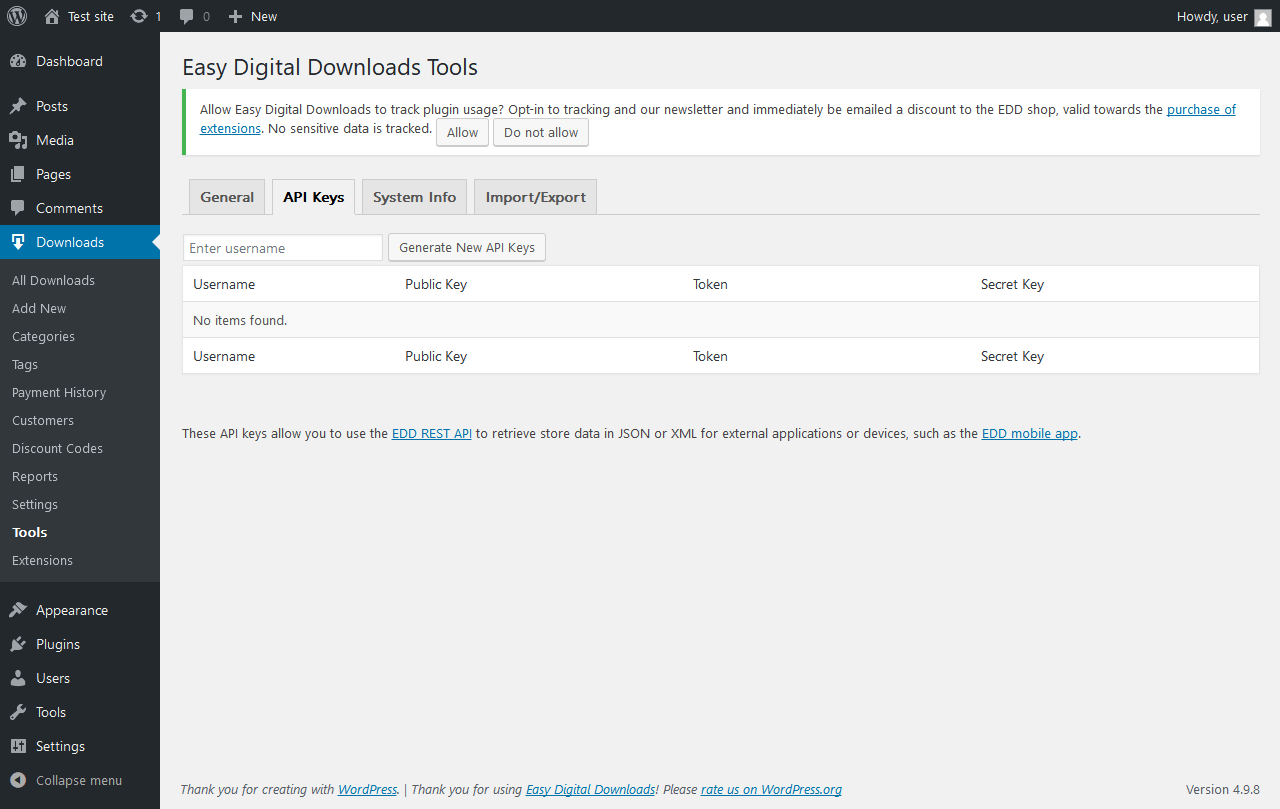Click the Users person icon

[18, 678]
